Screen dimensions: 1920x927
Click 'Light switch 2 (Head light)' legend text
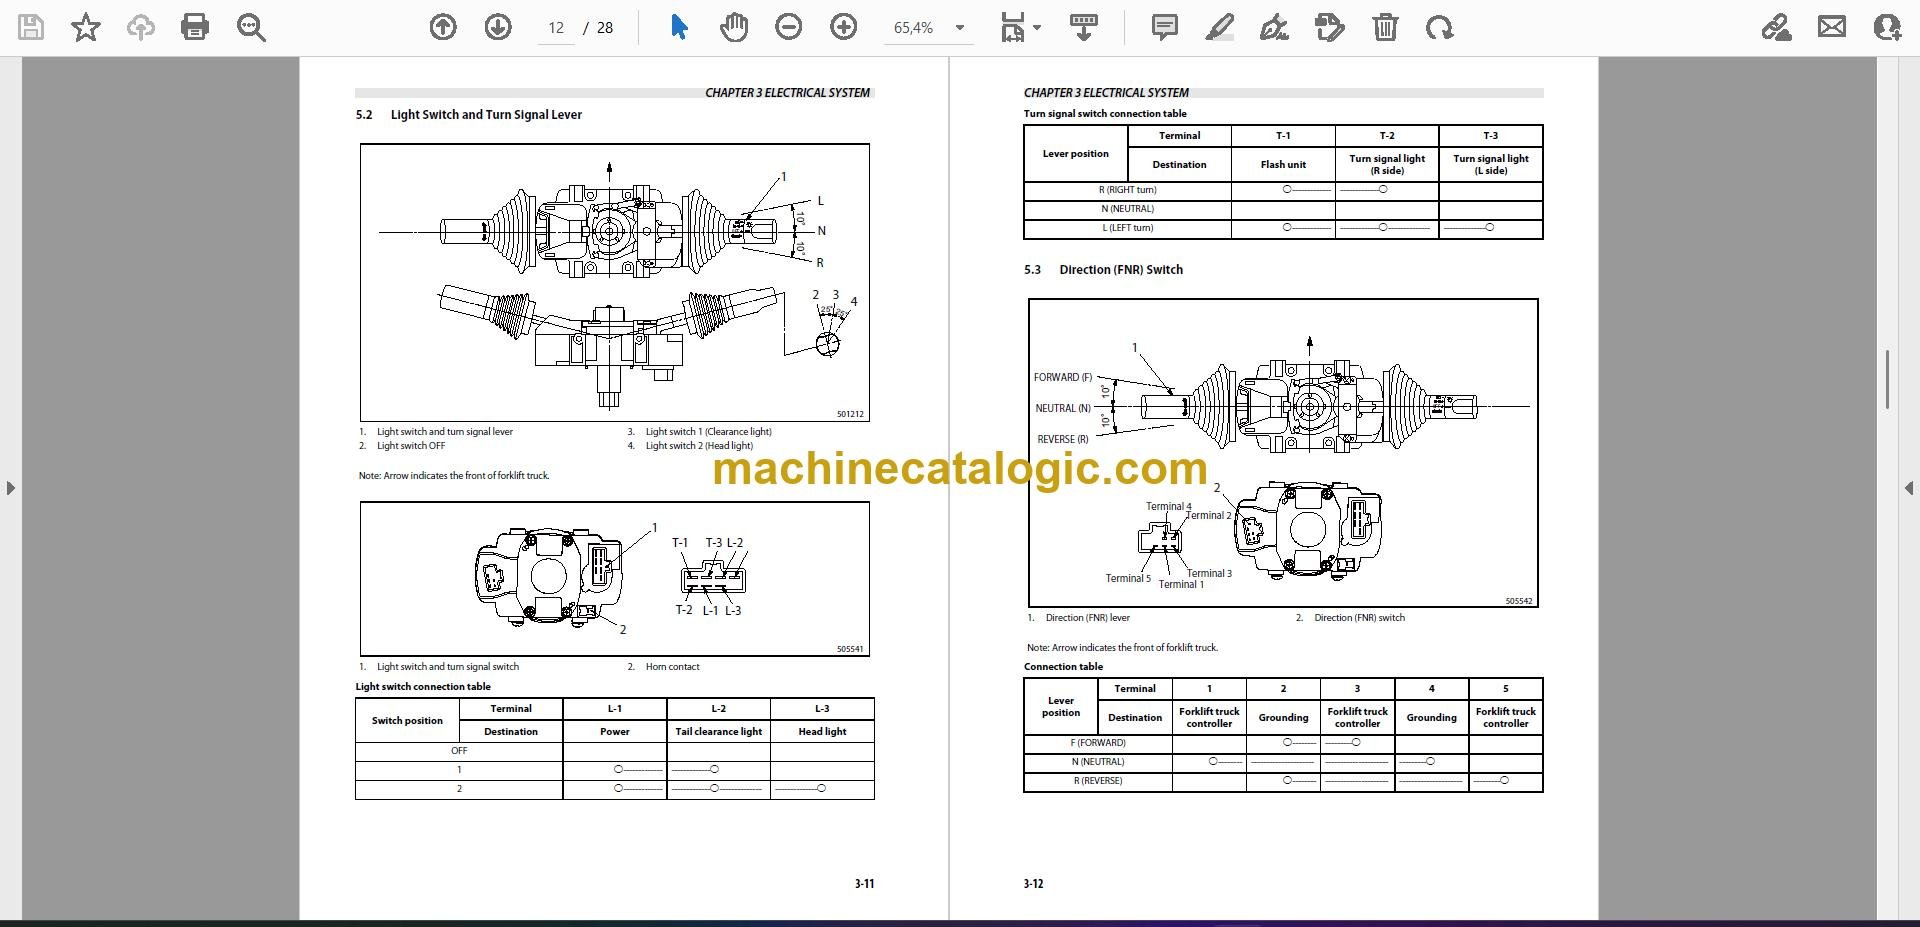click(x=699, y=446)
